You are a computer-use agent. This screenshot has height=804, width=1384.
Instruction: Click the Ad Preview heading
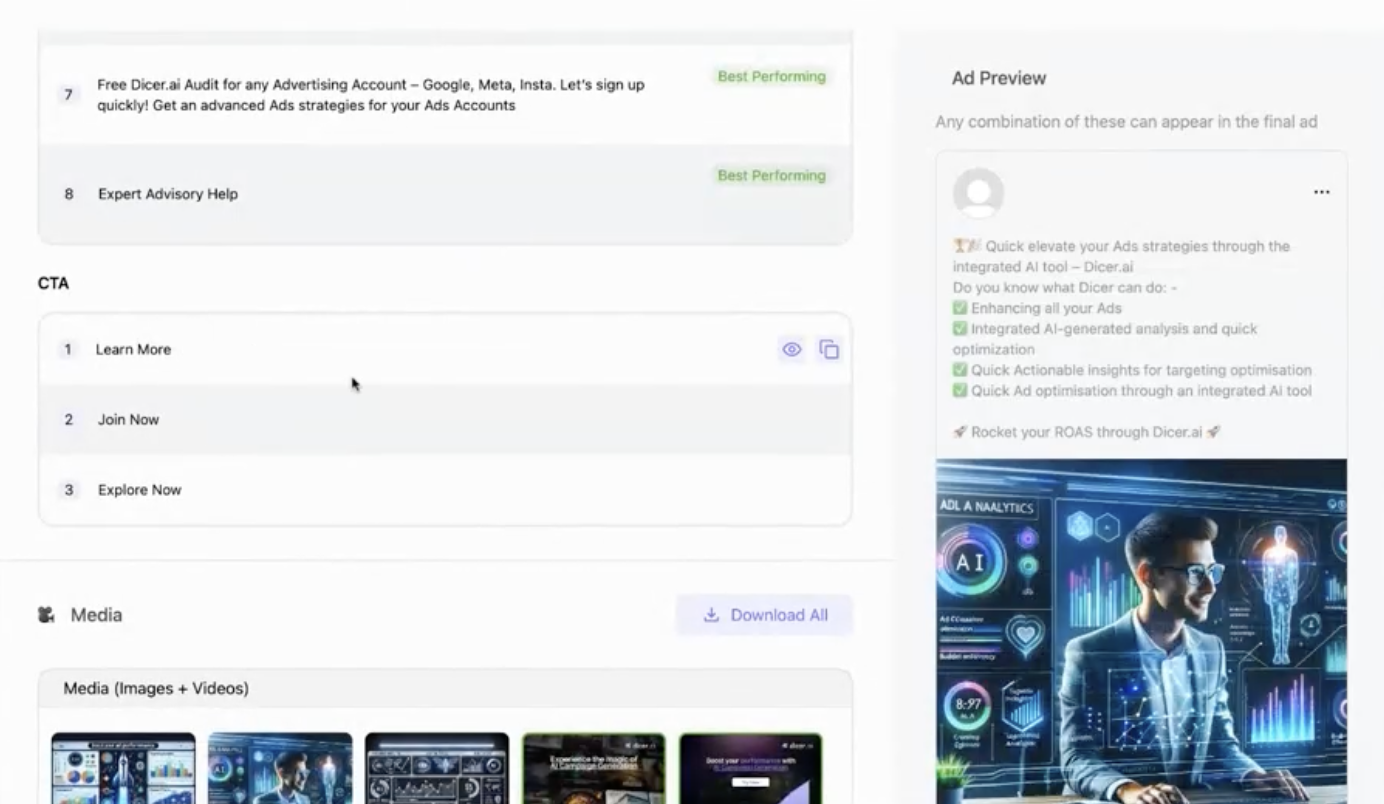point(999,78)
